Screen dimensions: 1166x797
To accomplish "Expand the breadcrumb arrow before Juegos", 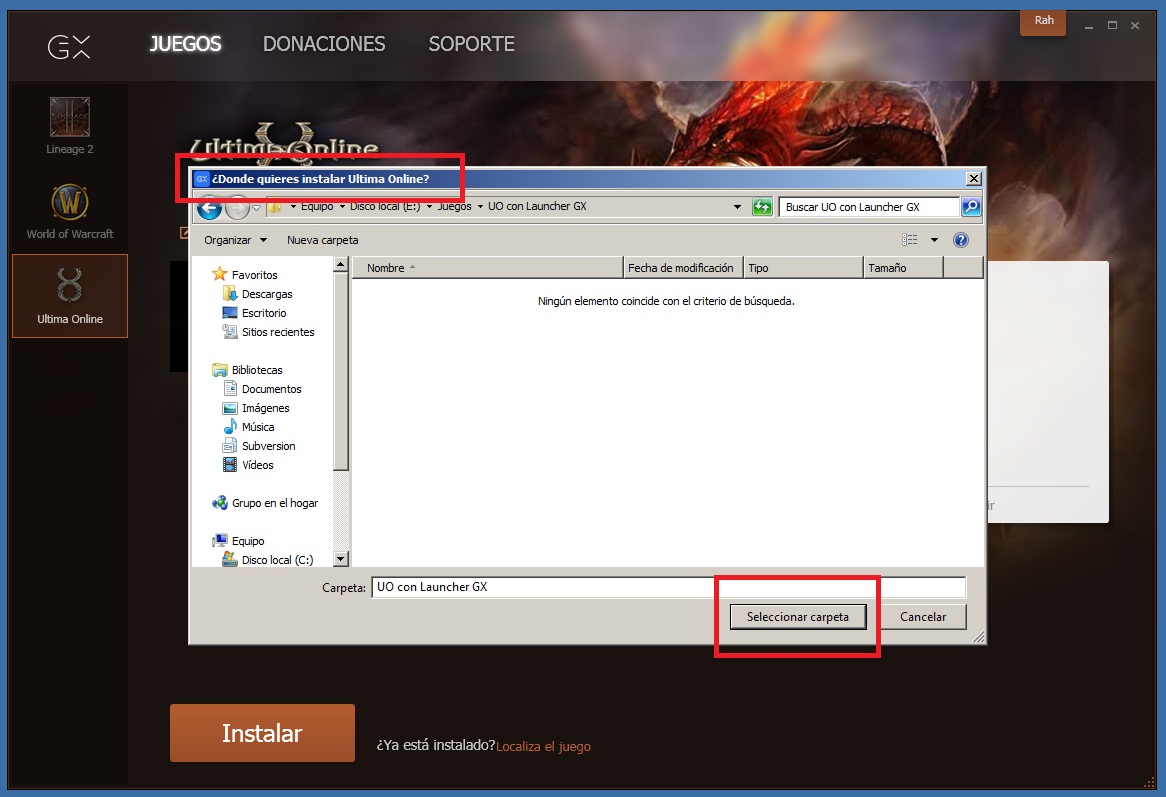I will [429, 207].
